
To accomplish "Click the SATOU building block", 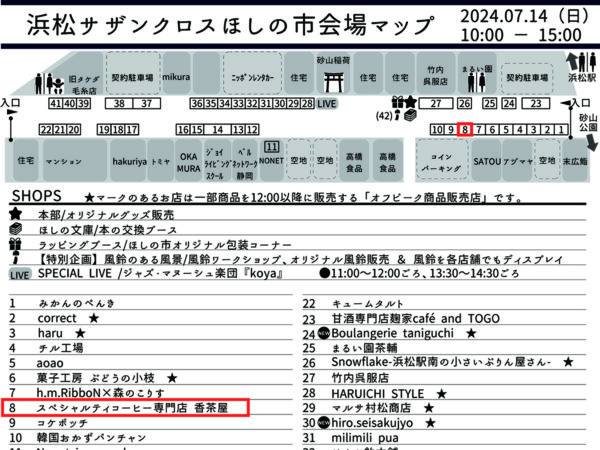I will (487, 161).
